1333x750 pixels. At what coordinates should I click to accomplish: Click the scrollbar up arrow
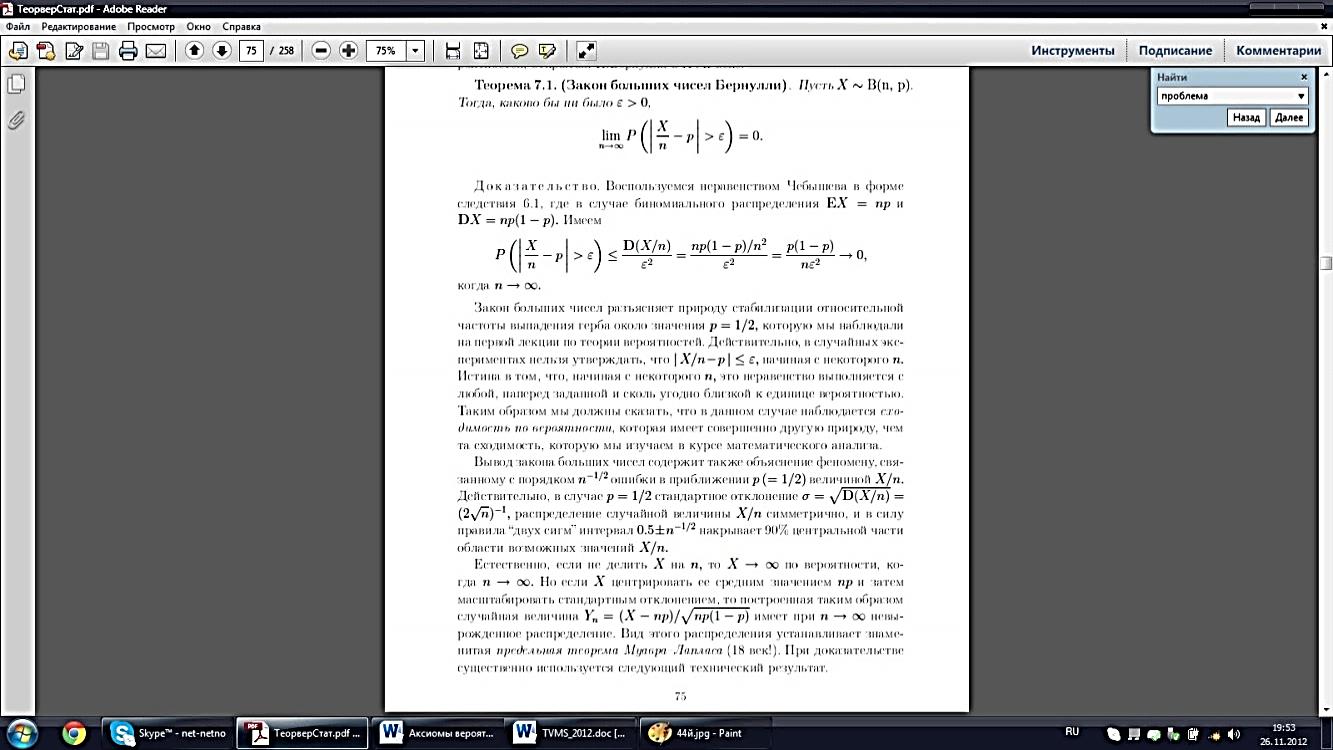click(x=1326, y=76)
